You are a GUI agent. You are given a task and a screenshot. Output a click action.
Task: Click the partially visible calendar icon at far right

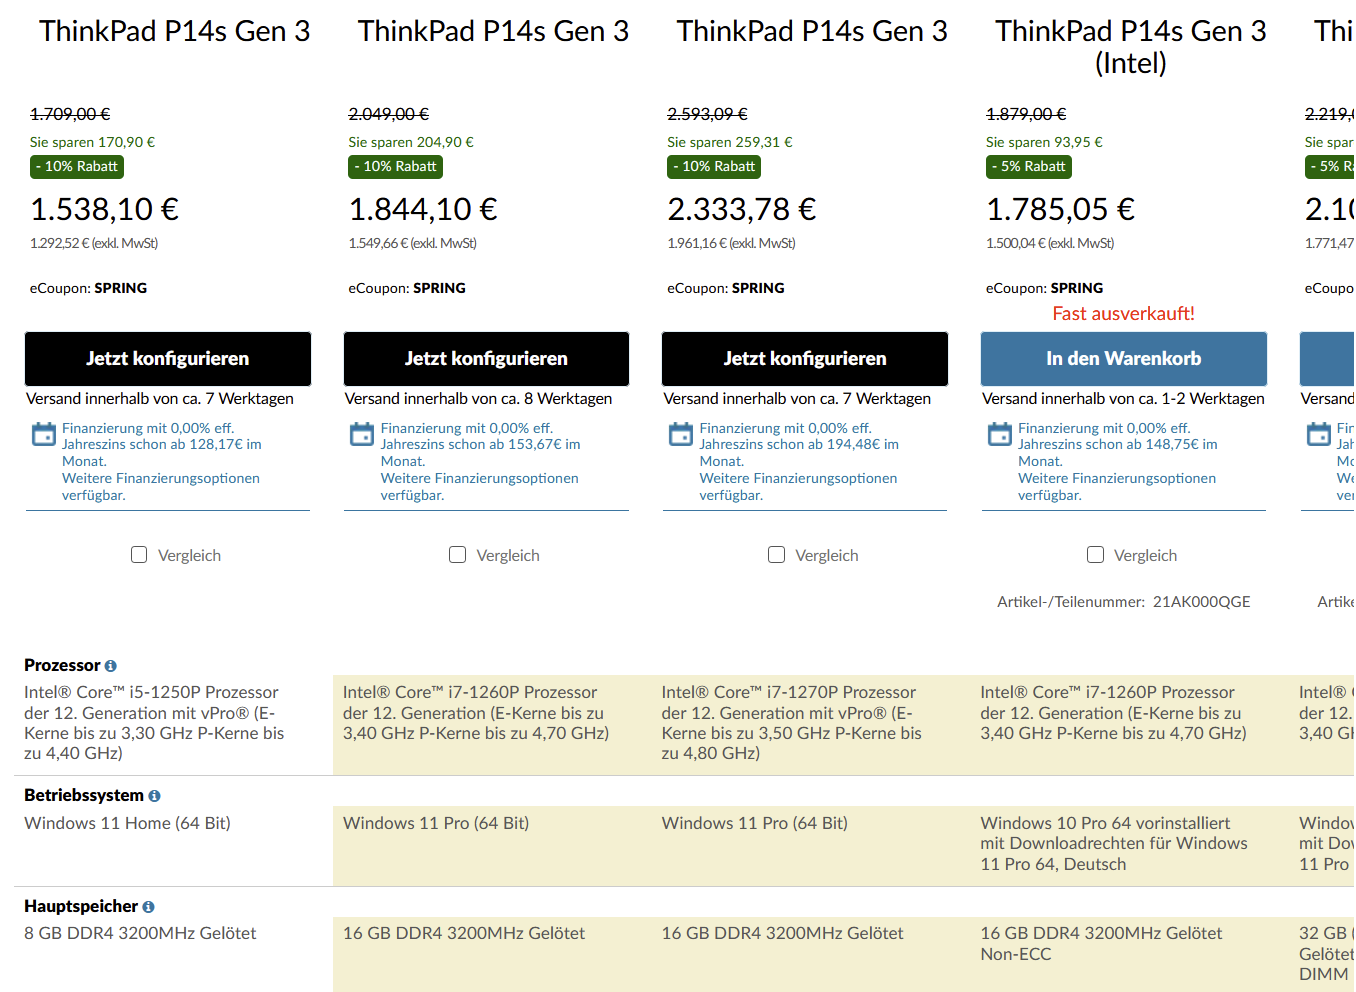1318,434
